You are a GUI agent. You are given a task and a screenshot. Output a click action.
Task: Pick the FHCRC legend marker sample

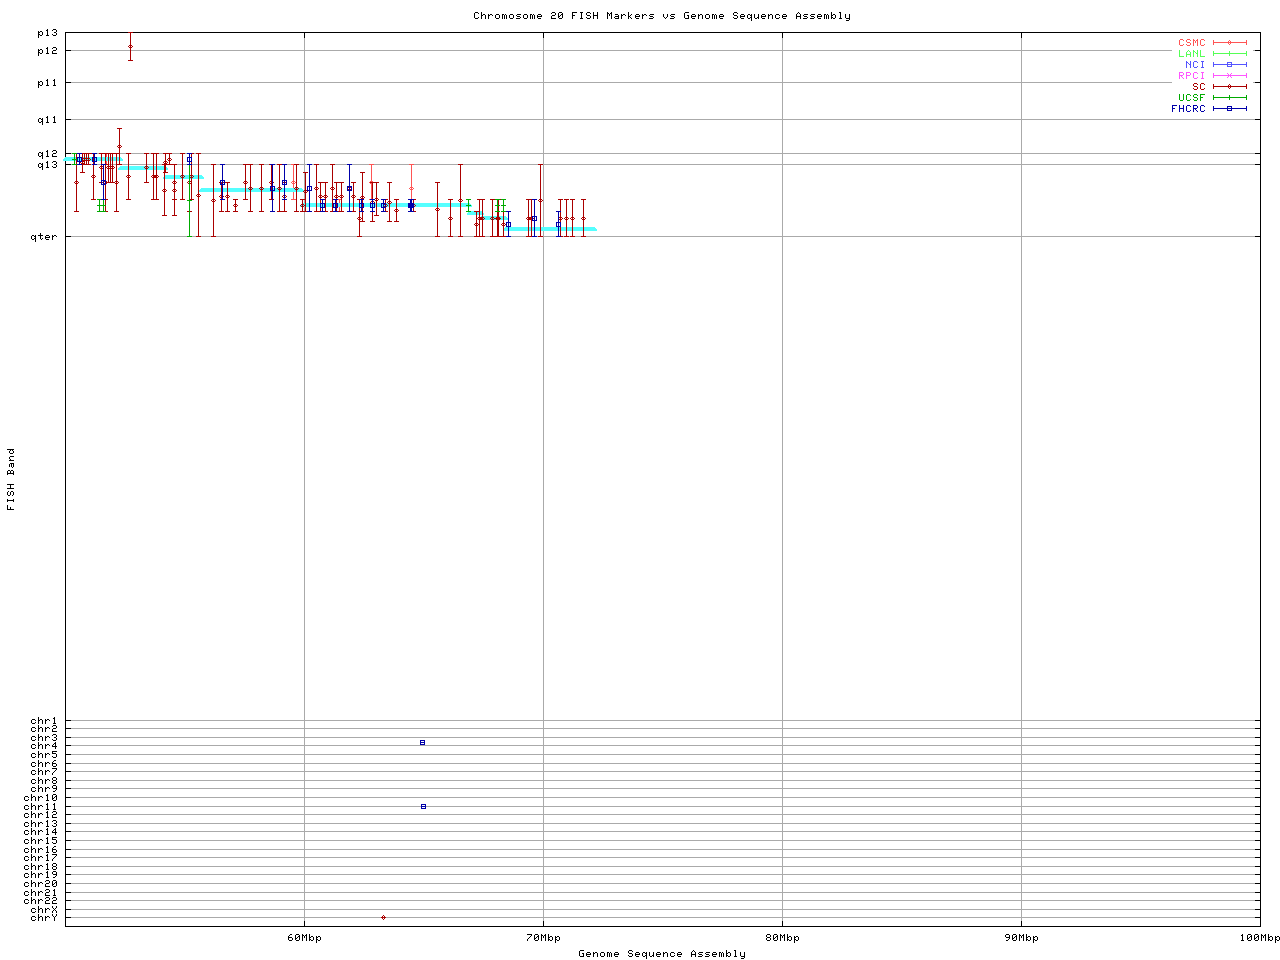pyautogui.click(x=1230, y=109)
